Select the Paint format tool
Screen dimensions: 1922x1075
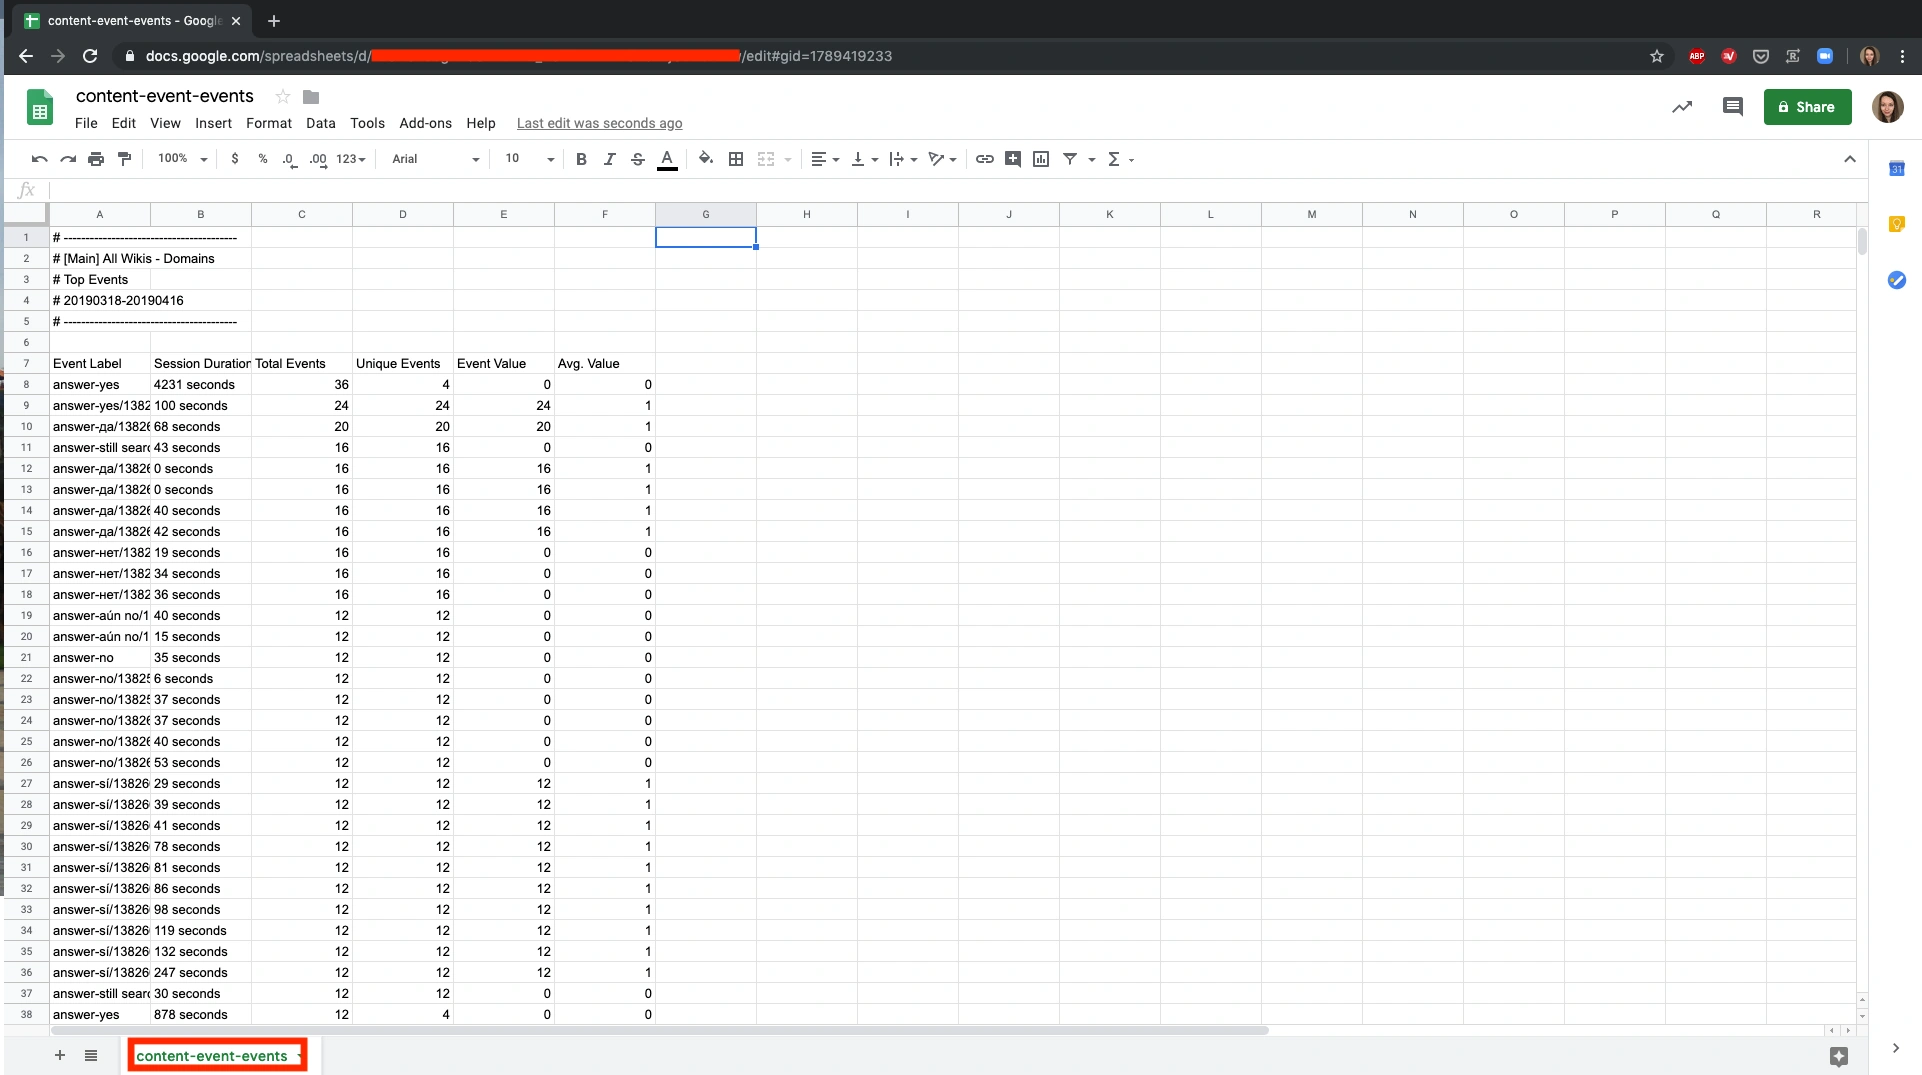(x=125, y=159)
